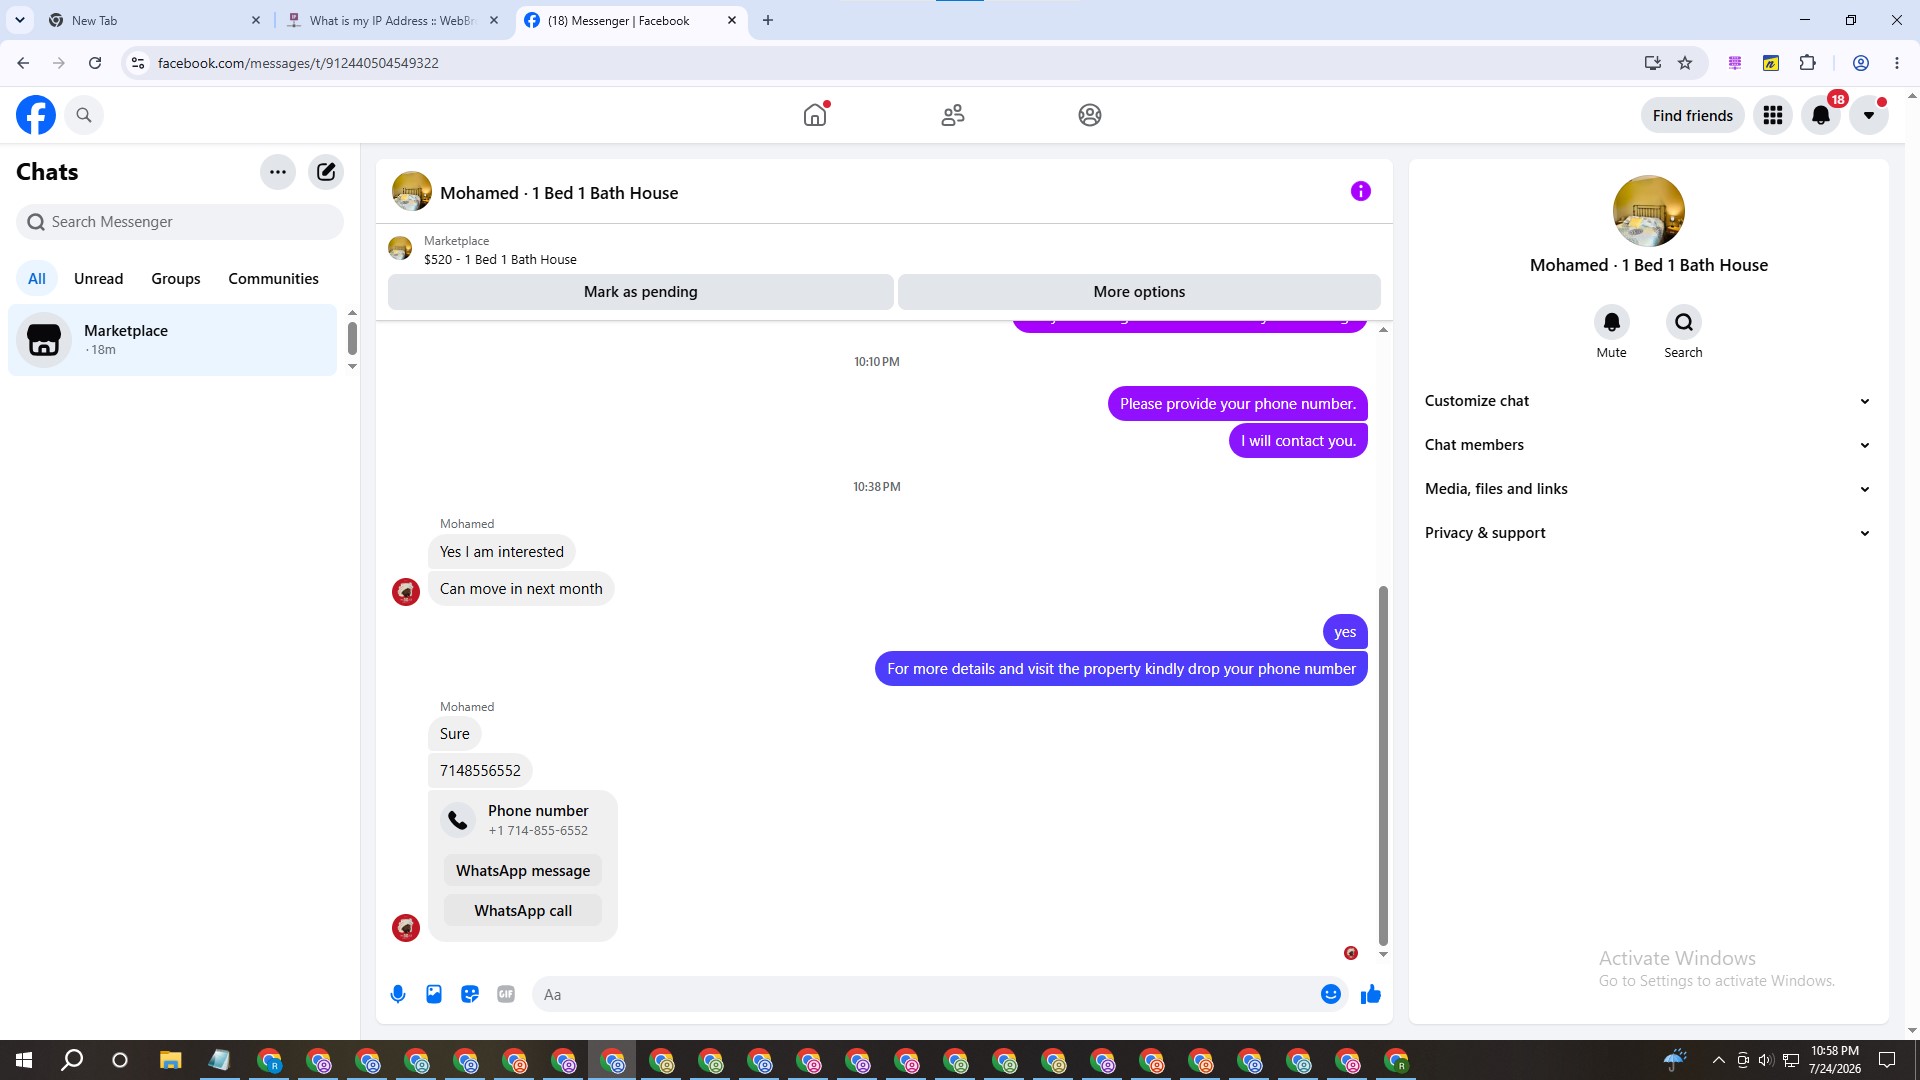Go to the Home feed icon
Screen dimensions: 1920x1080
point(815,115)
